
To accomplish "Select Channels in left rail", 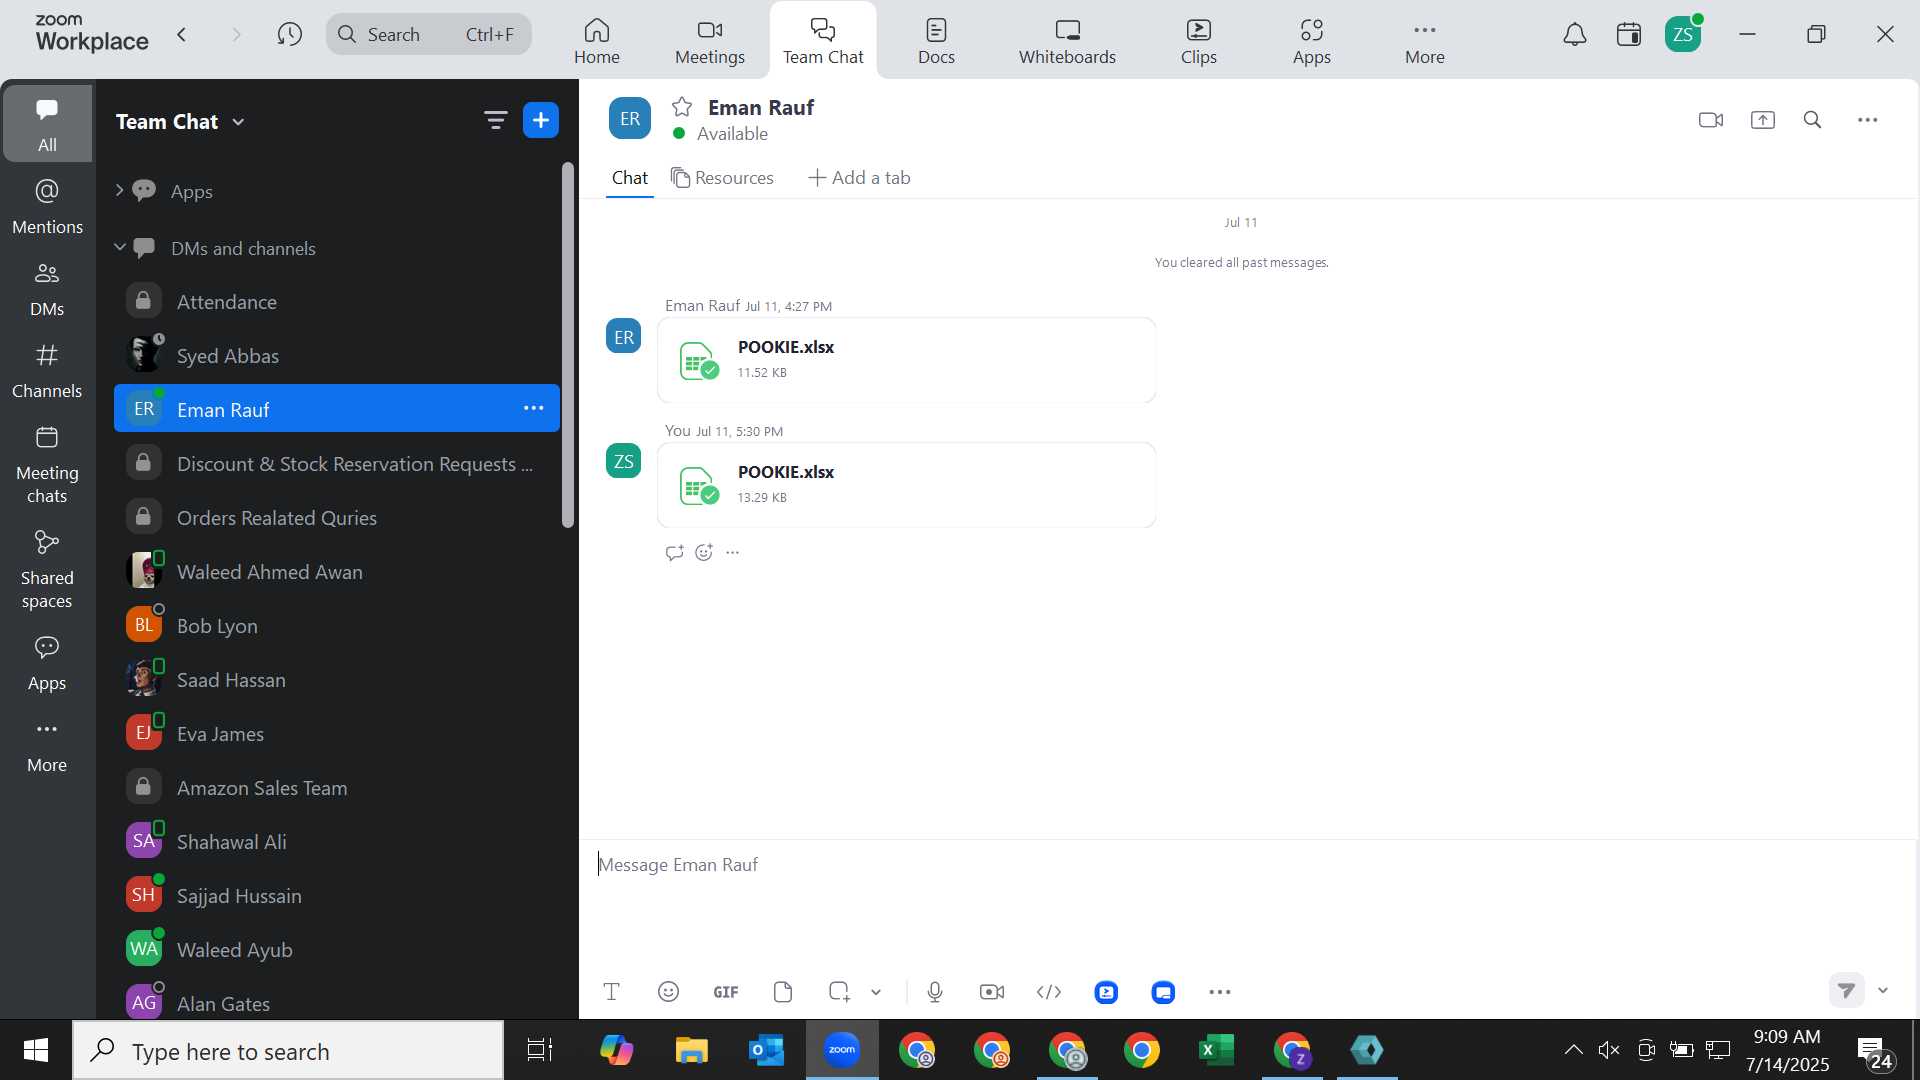I will [x=47, y=370].
